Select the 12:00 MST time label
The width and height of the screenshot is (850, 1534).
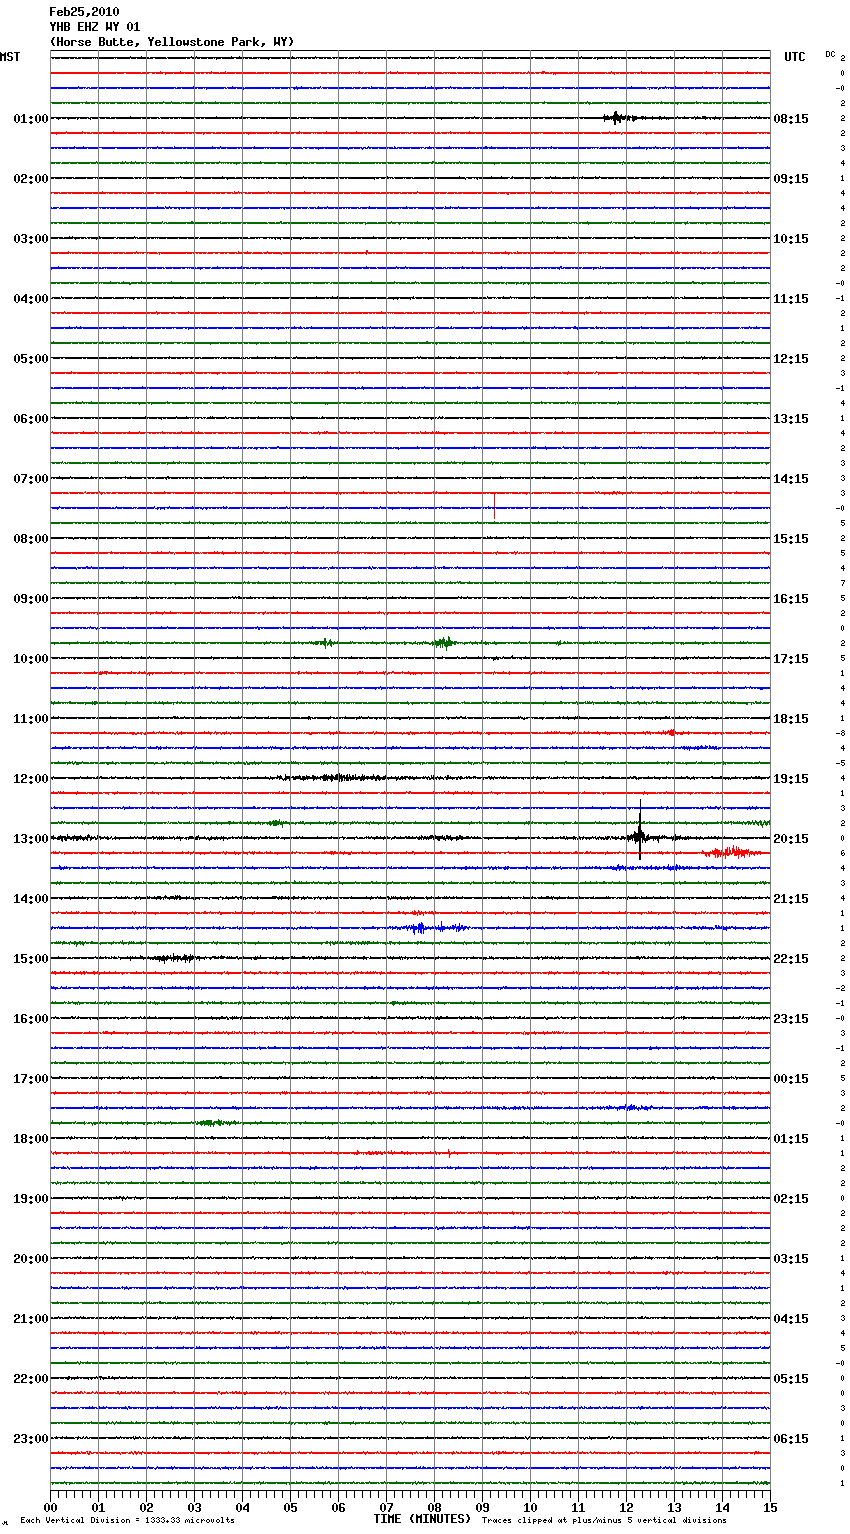coord(31,779)
